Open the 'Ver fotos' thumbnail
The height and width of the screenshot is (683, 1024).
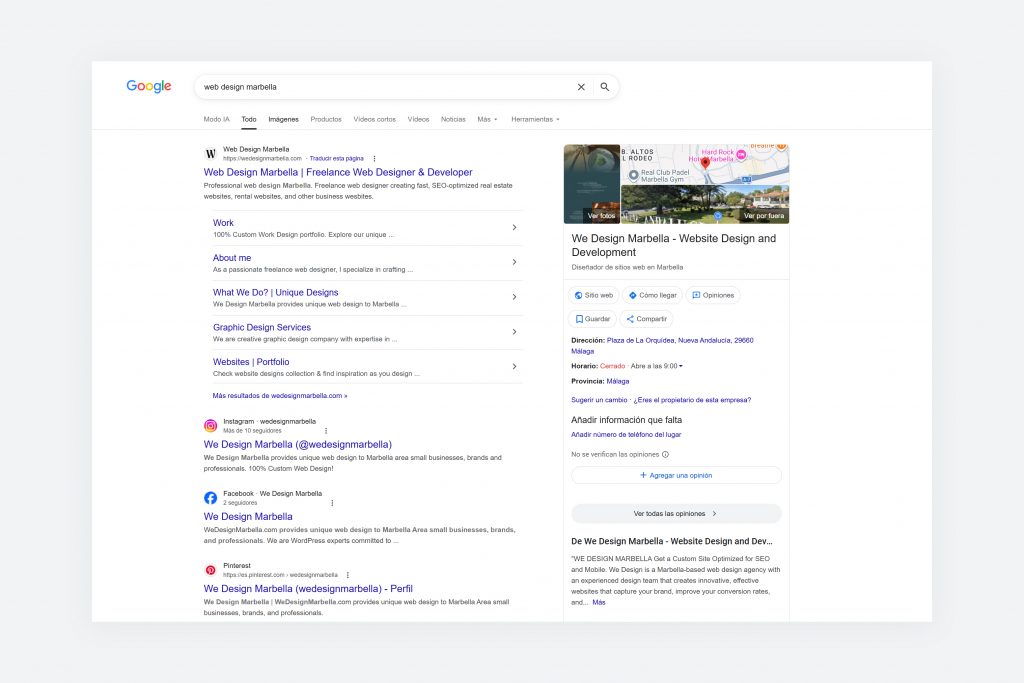592,184
